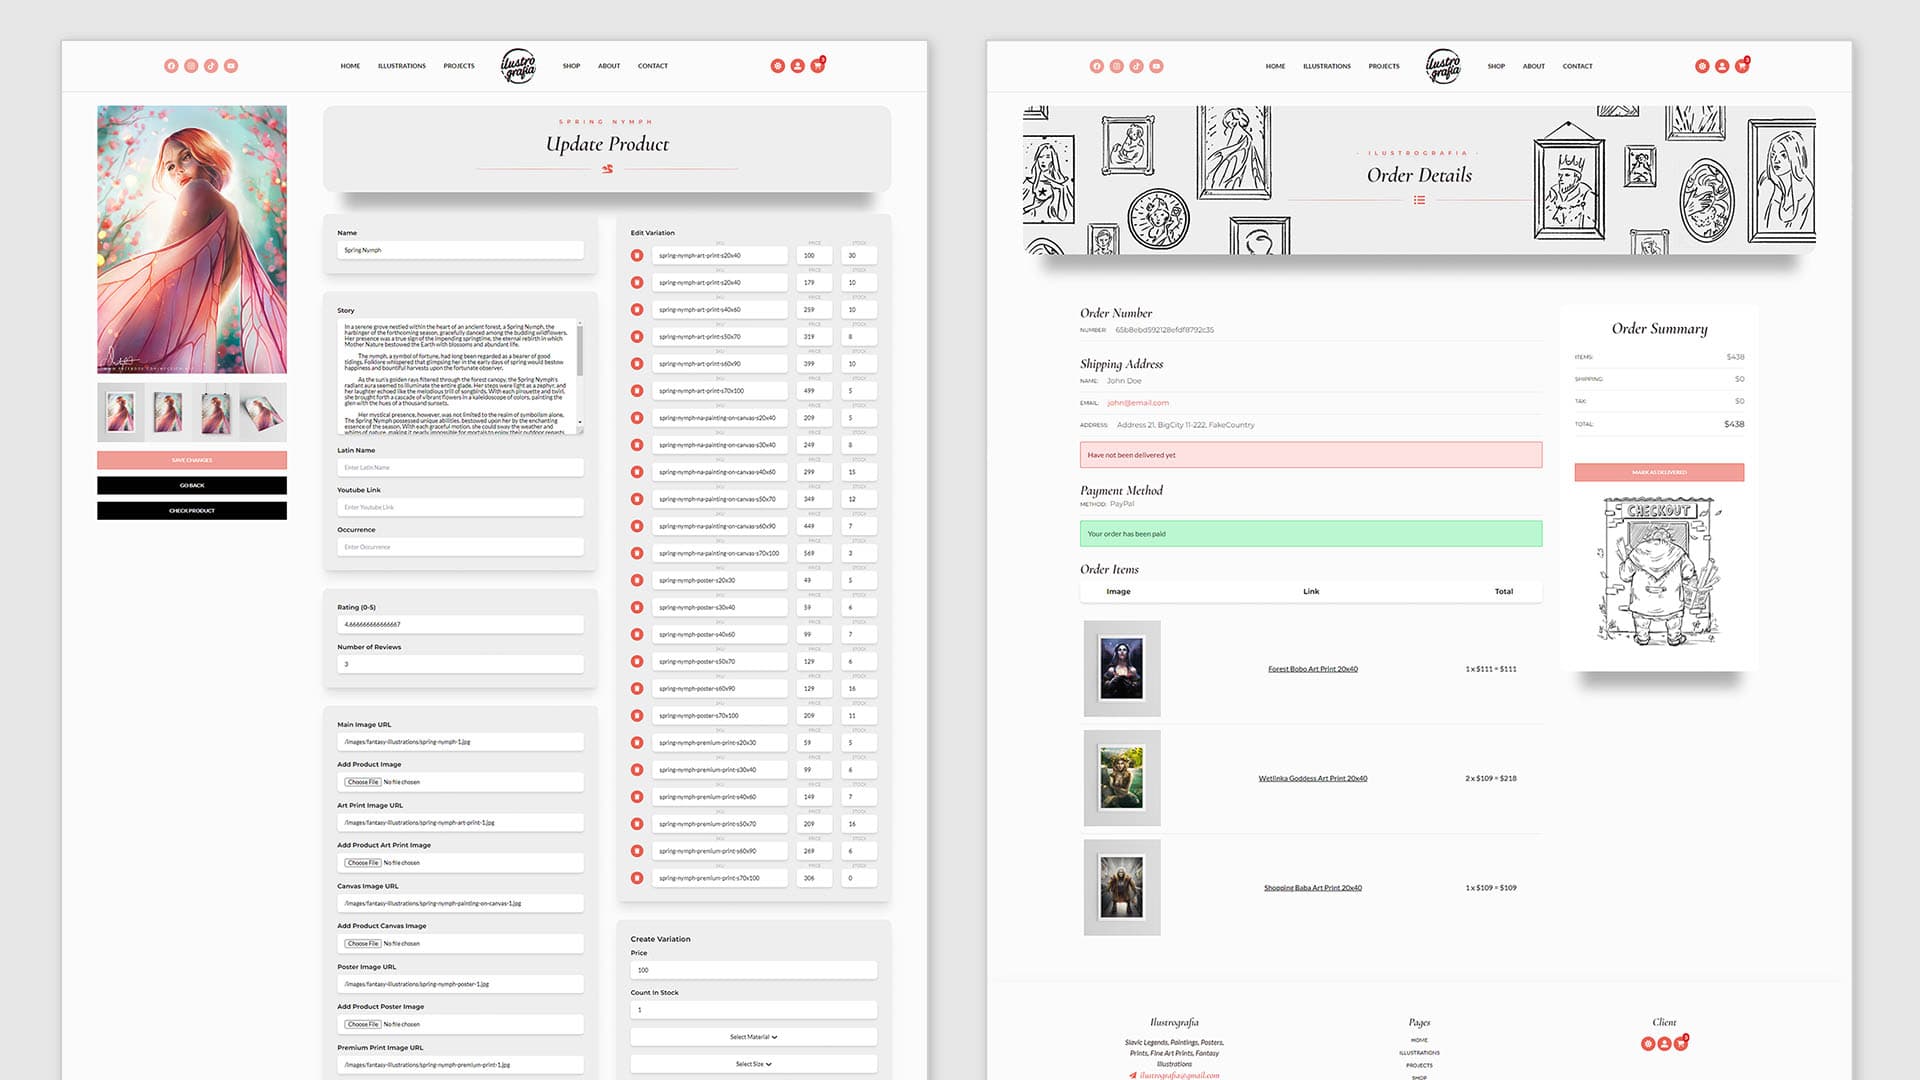Select the SHOP menu item
The height and width of the screenshot is (1080, 1920).
click(571, 66)
